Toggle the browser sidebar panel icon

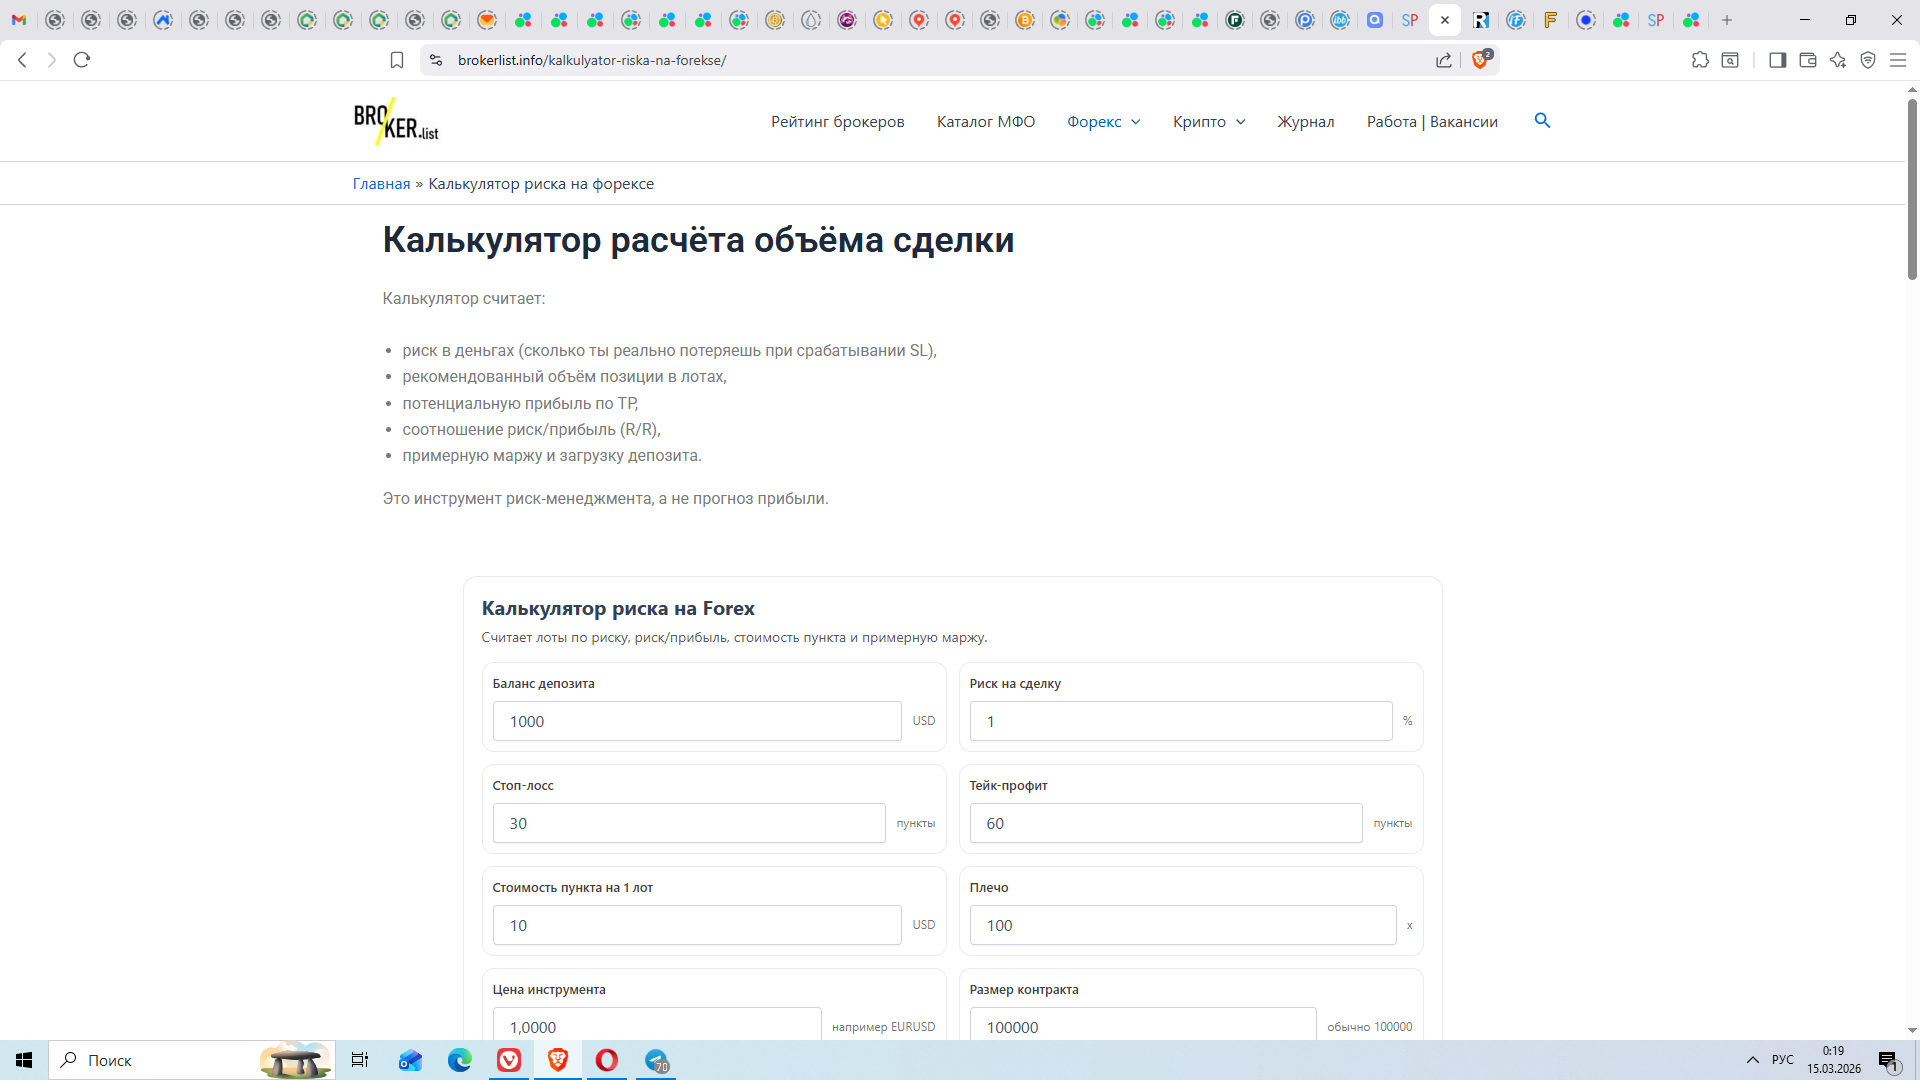(x=1777, y=60)
